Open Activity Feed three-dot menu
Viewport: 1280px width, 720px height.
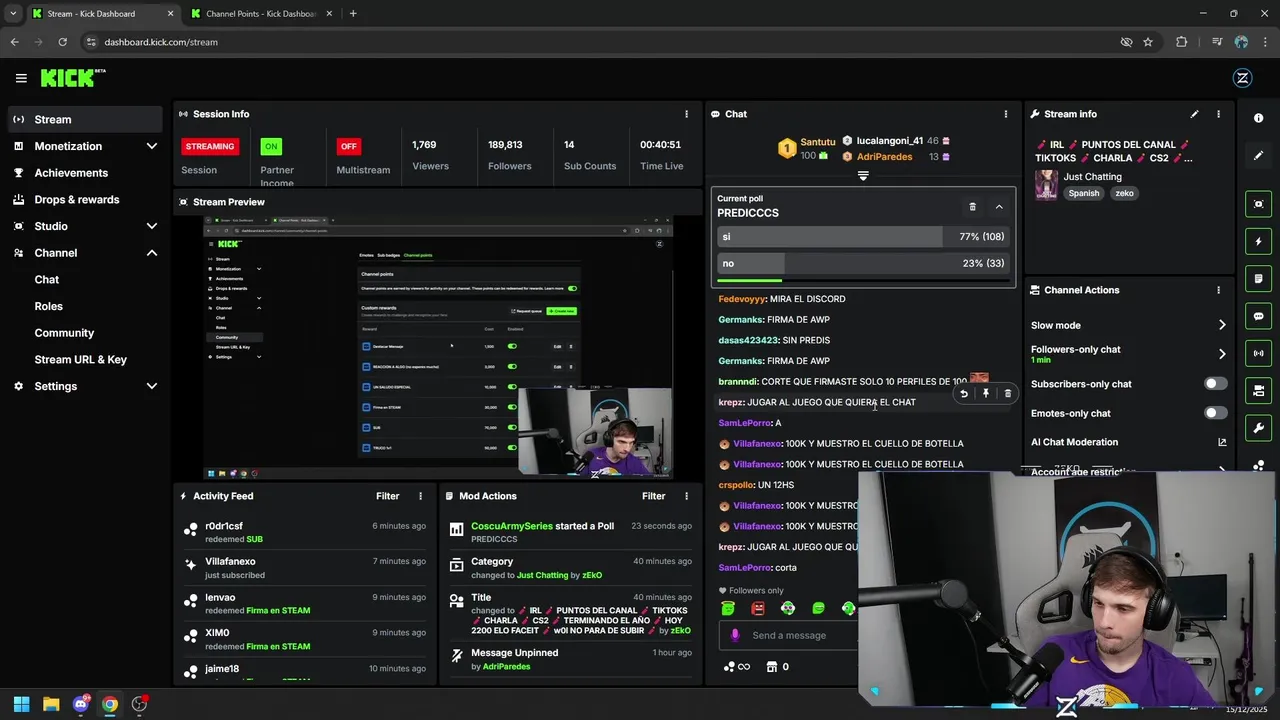420,496
